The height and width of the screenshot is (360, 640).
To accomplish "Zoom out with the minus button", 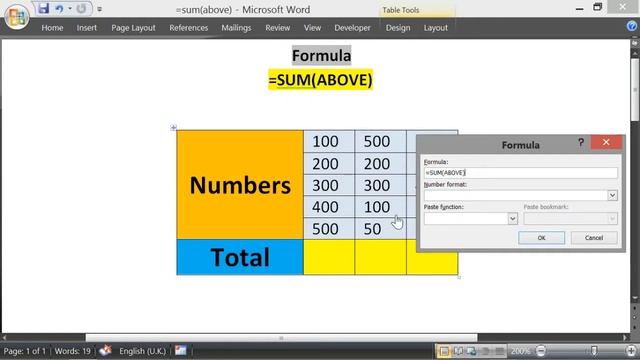I will pos(541,351).
